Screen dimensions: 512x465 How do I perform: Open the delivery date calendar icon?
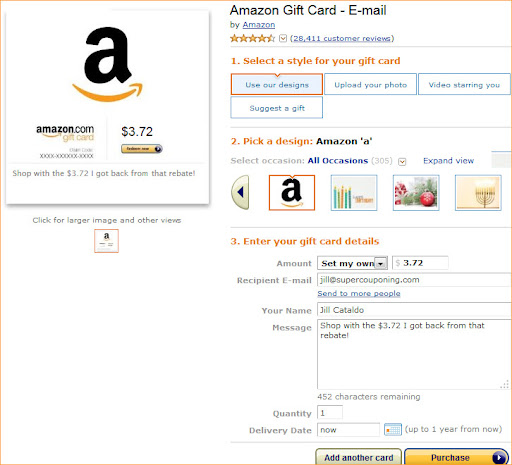pyautogui.click(x=393, y=429)
